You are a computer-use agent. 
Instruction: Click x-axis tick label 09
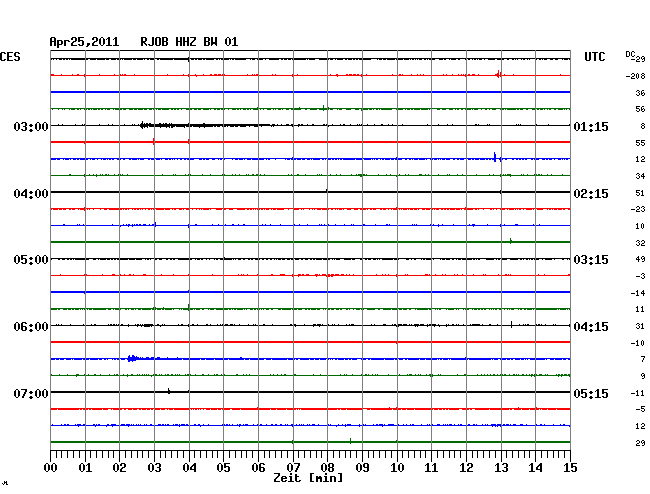(362, 467)
